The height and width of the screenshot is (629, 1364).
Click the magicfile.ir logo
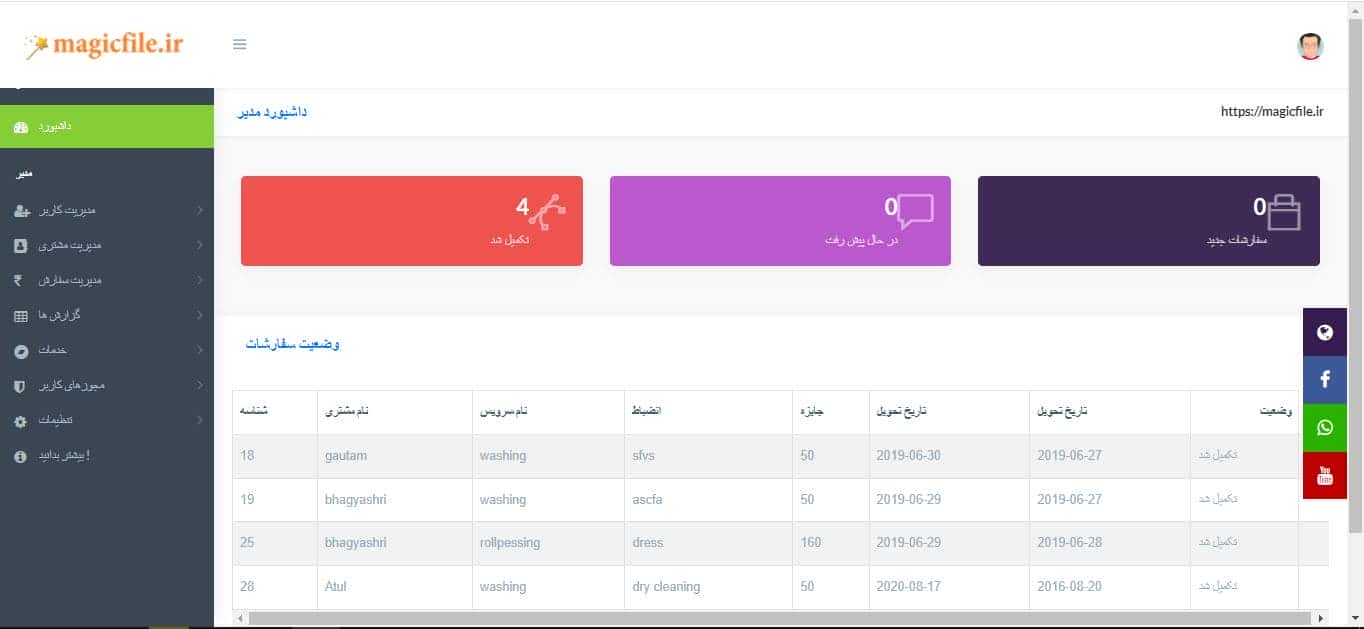pos(104,45)
